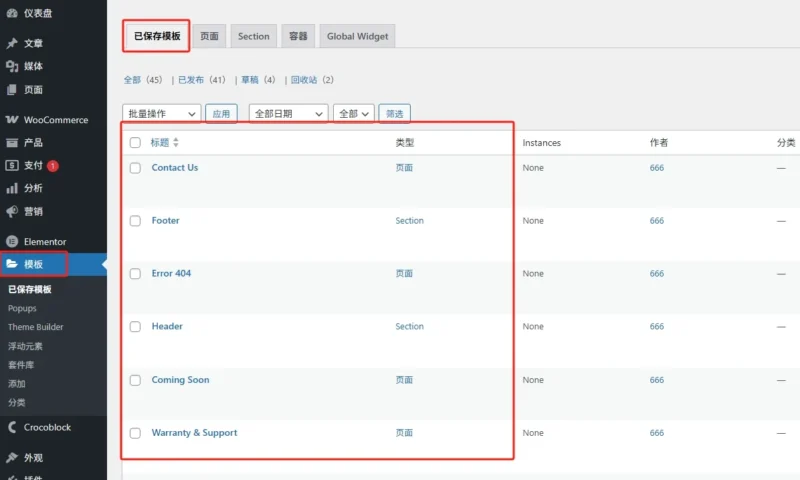Click the products box icon beside 产品
Image resolution: width=800 pixels, height=480 pixels.
pos(12,143)
